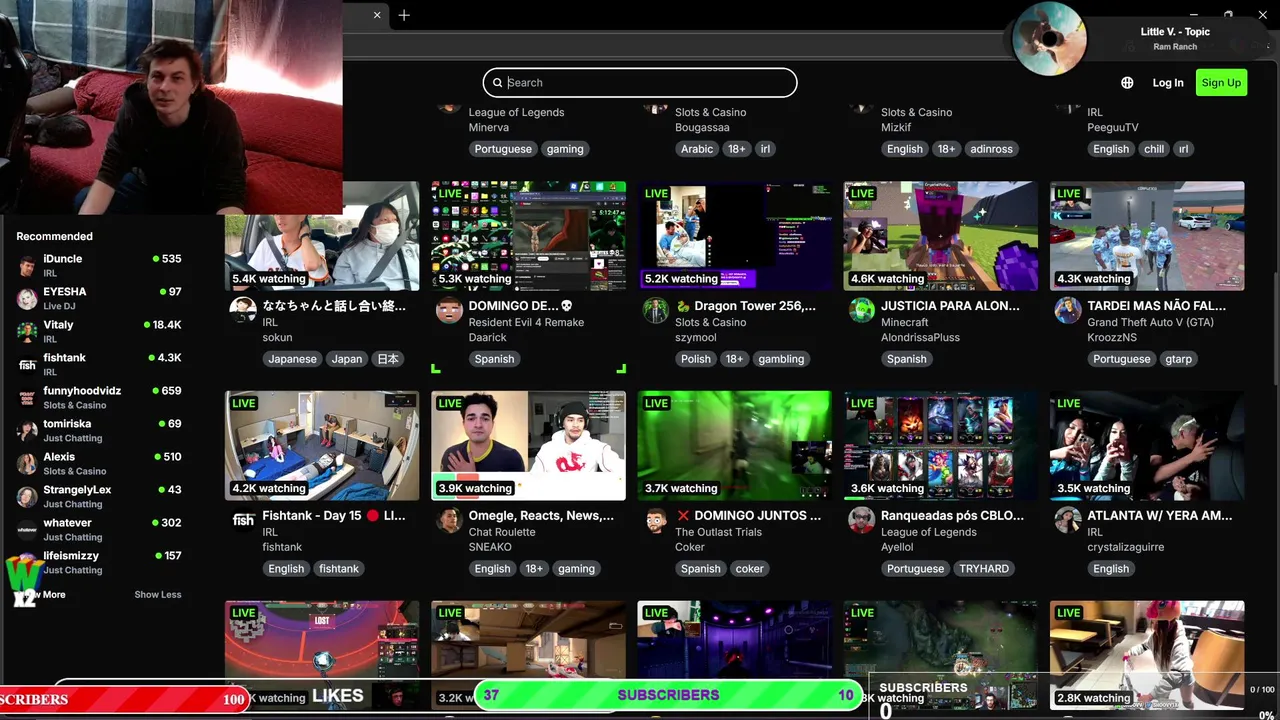Click the Log In button

[x=1167, y=83]
